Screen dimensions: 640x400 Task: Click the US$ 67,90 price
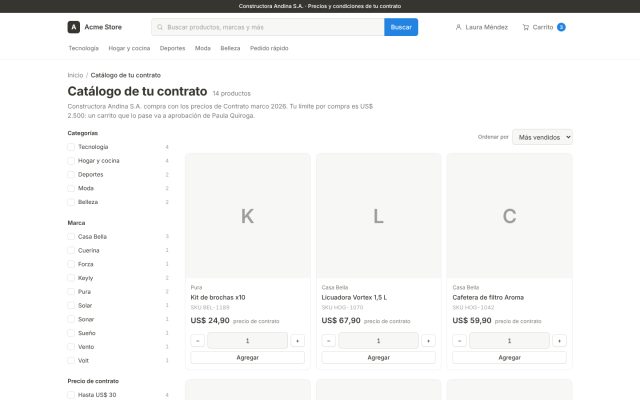[341, 320]
